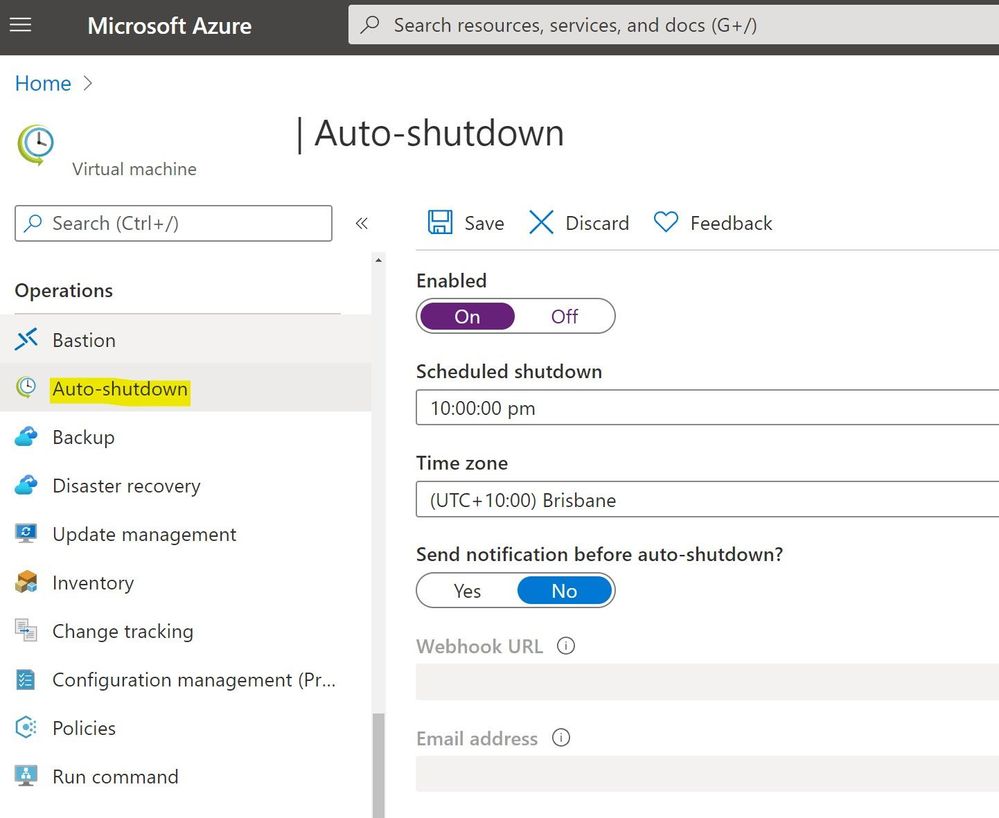Open Configuration management menu item
The height and width of the screenshot is (818, 999).
(185, 679)
